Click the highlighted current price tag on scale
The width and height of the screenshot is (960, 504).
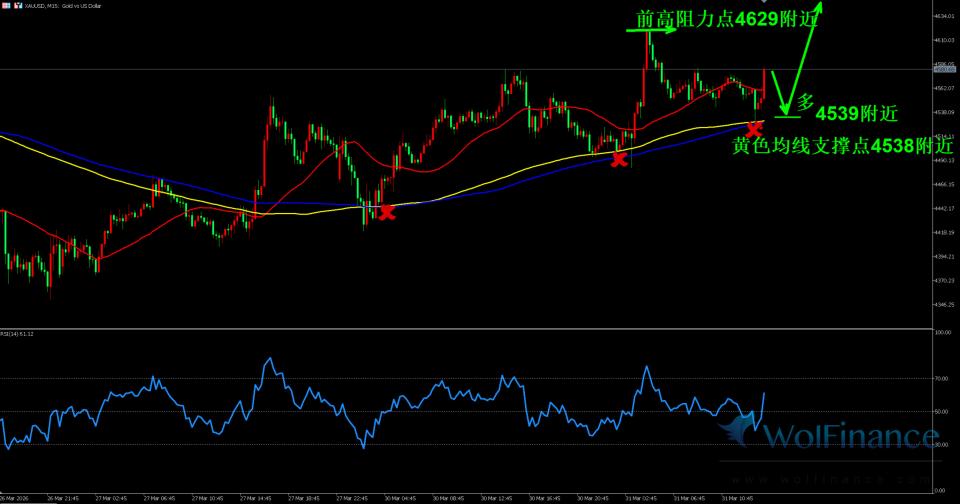pyautogui.click(x=943, y=69)
